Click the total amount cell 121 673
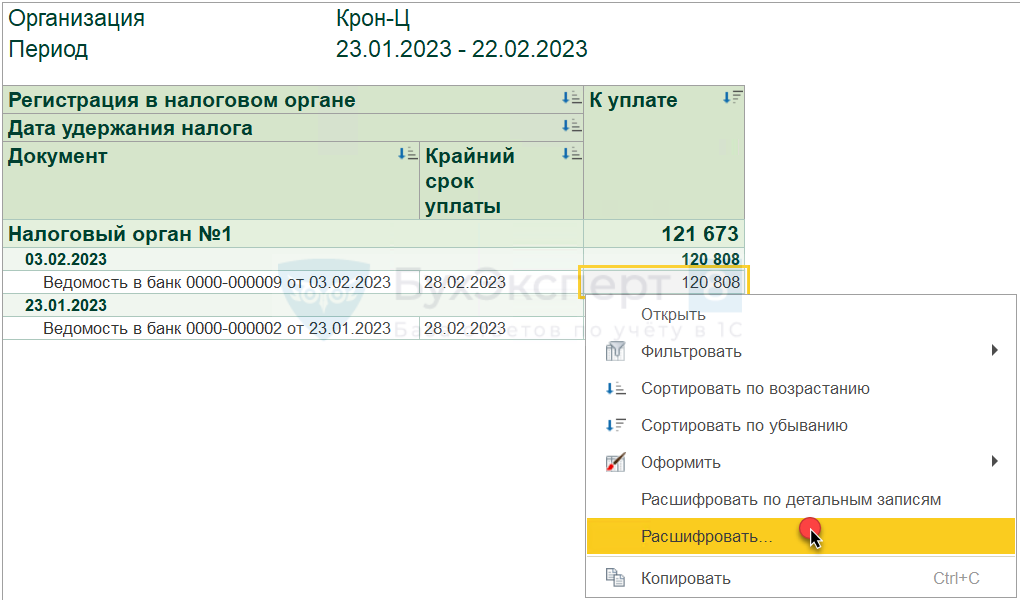 (699, 234)
